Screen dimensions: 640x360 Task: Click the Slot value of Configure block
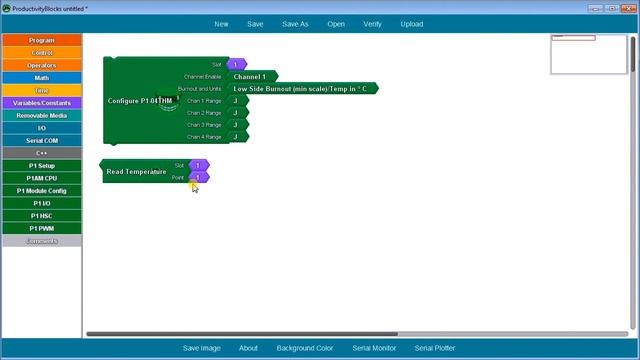[236, 64]
